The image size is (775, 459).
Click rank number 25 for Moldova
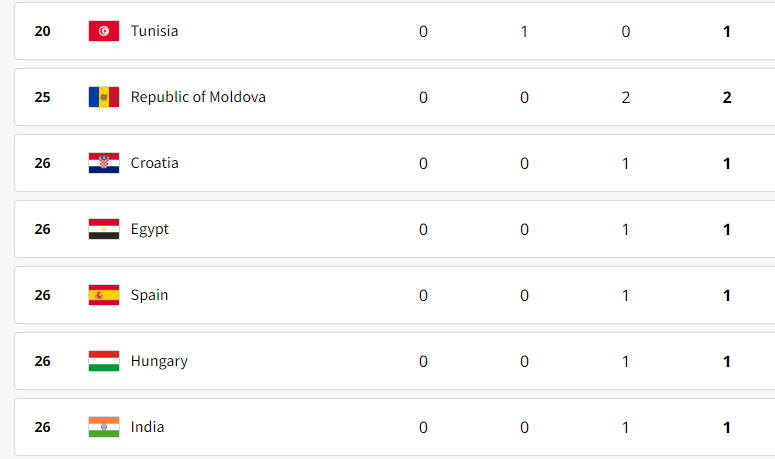[43, 97]
